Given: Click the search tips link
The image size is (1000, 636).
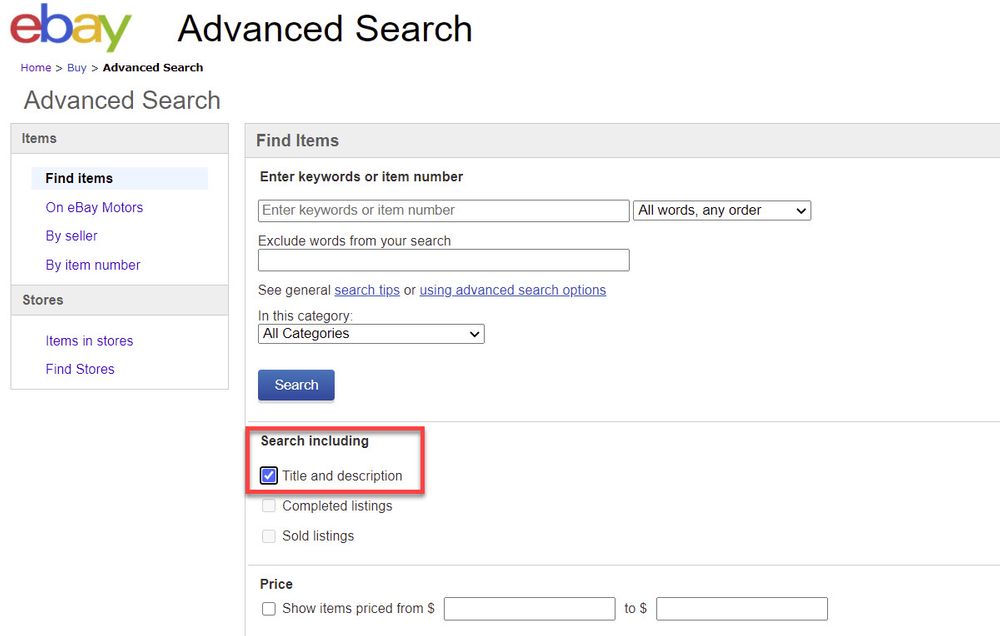Looking at the screenshot, I should click(x=366, y=290).
